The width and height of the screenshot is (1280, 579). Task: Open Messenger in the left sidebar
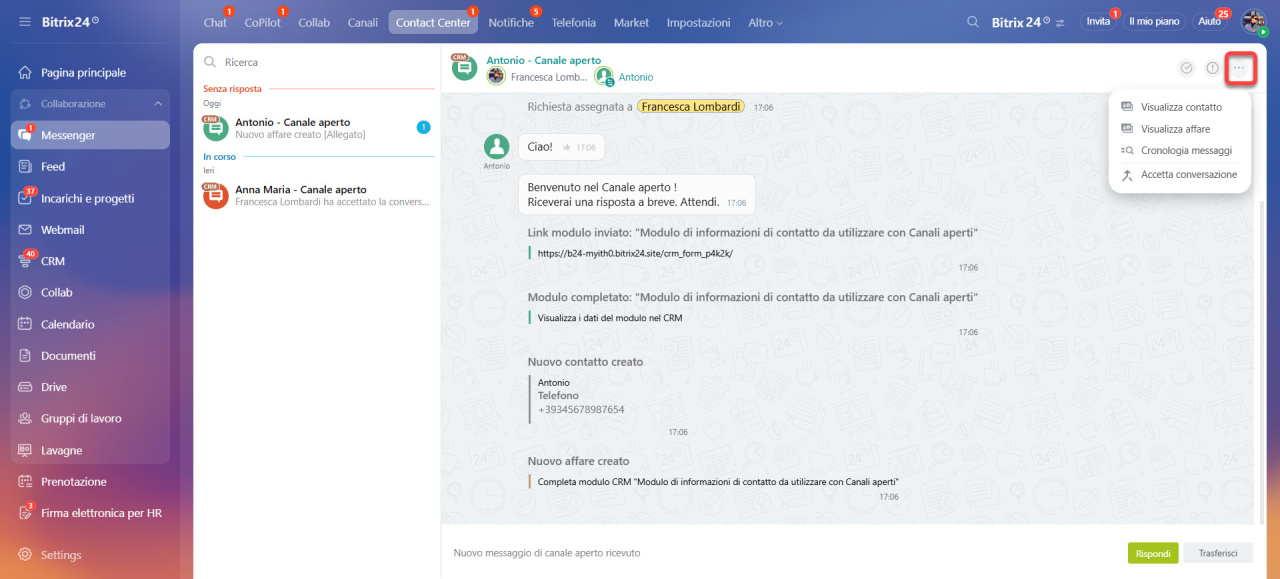tap(90, 135)
